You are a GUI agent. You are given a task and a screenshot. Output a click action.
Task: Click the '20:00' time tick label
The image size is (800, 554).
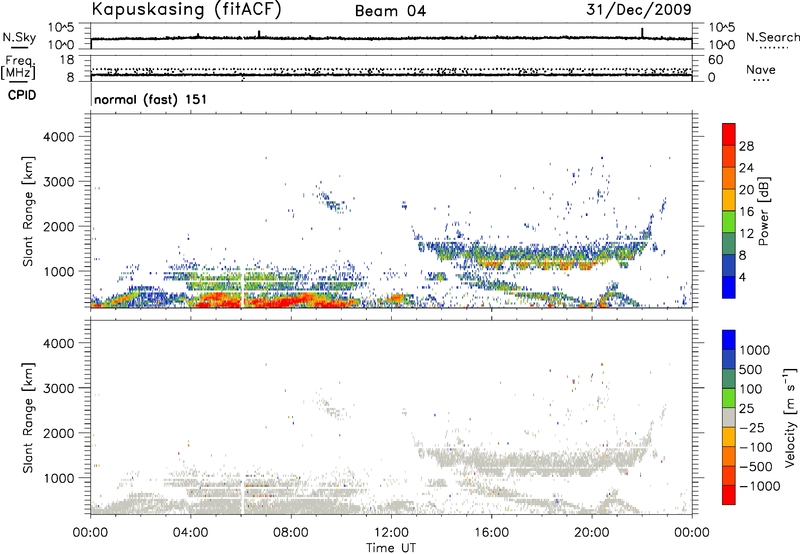(591, 533)
